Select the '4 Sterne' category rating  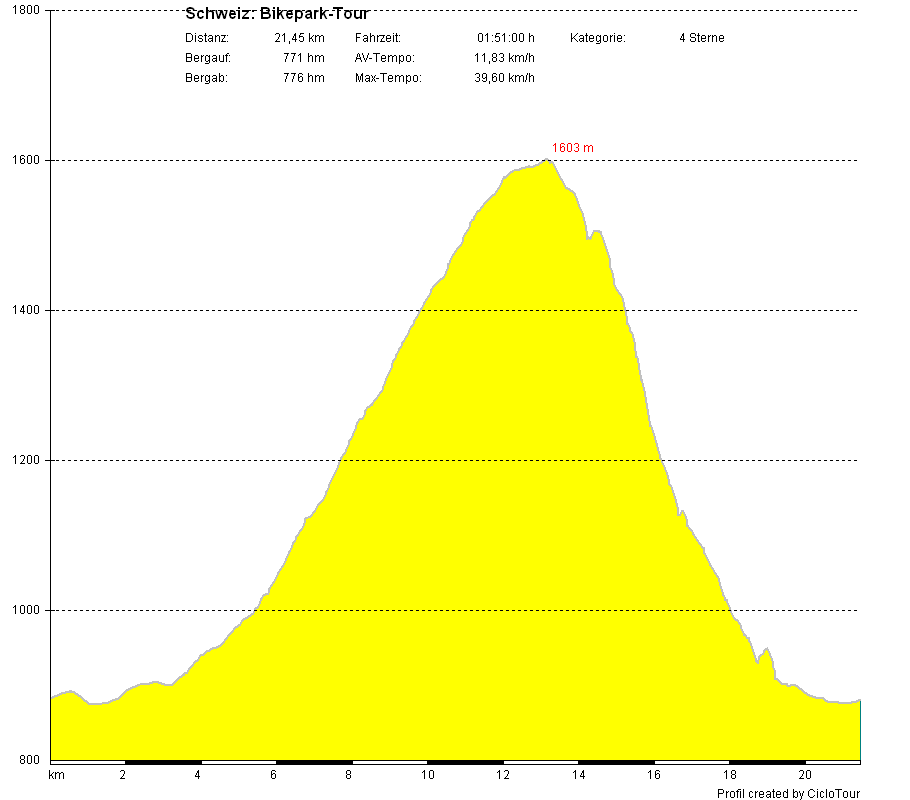tap(701, 38)
